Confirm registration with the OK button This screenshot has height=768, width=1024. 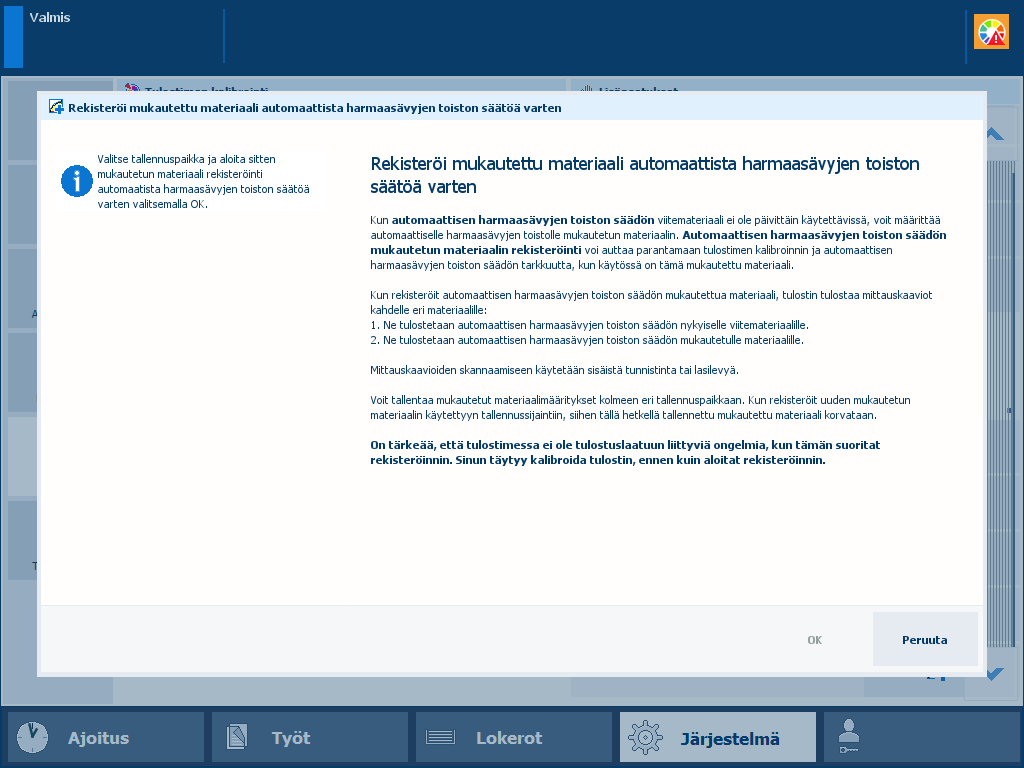(814, 639)
